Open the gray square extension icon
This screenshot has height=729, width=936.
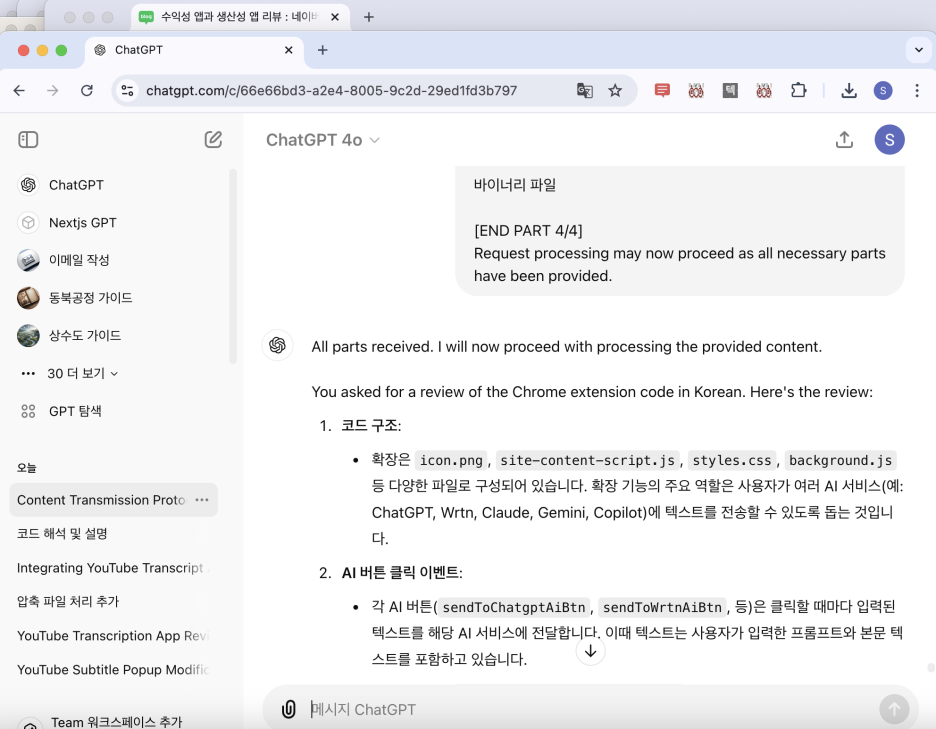point(730,91)
